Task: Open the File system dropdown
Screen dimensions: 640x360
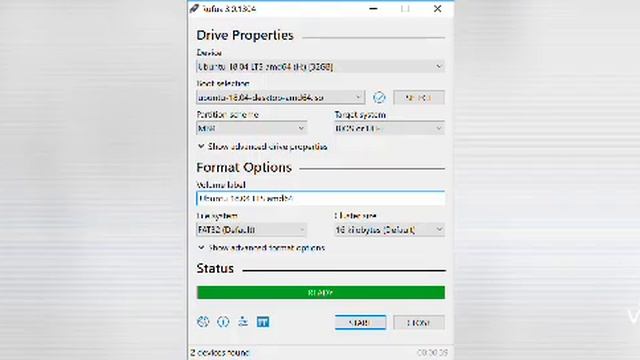Action: coord(251,230)
